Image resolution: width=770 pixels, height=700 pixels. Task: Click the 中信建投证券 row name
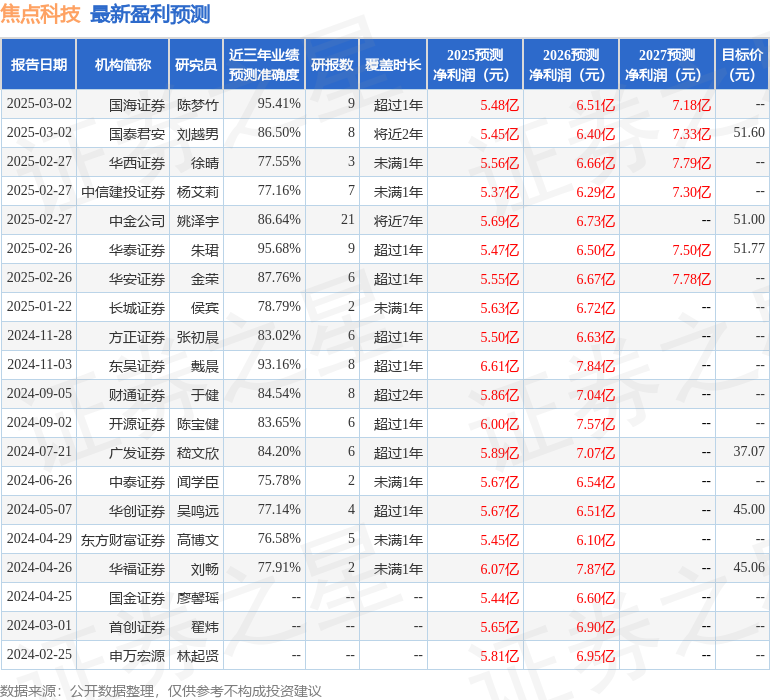123,191
